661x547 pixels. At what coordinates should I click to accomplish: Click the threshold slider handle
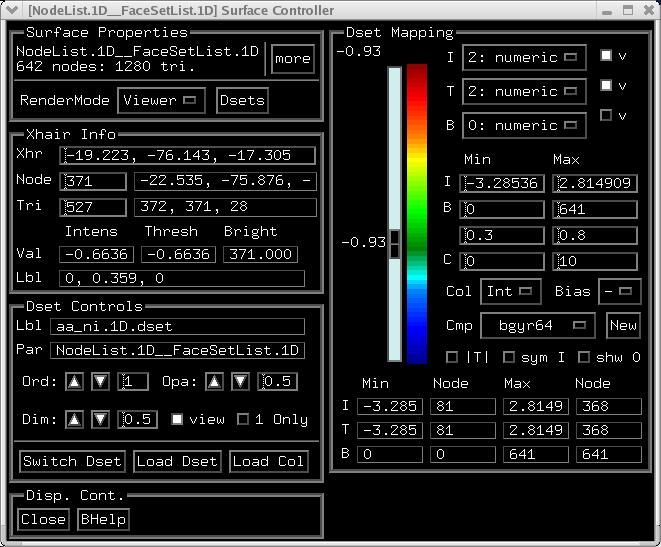[394, 242]
